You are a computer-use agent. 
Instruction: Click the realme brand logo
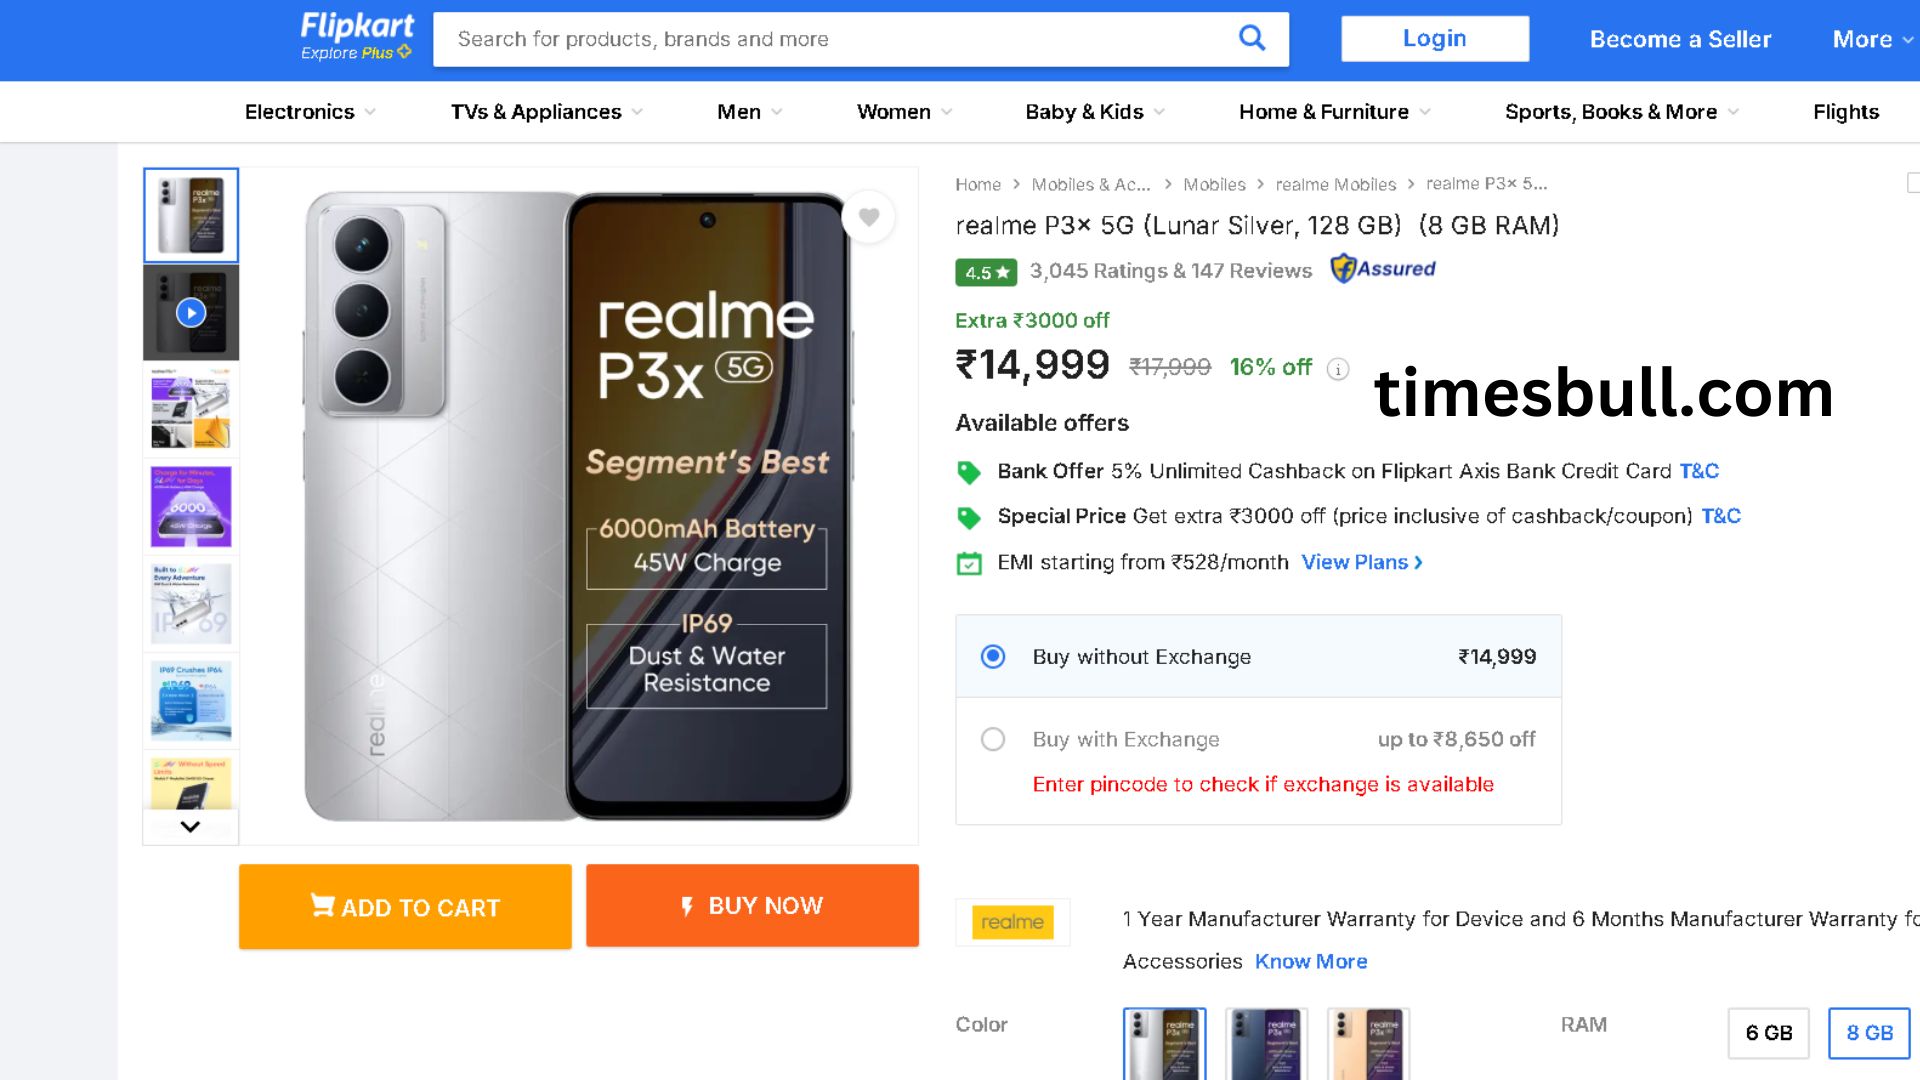pos(1012,922)
